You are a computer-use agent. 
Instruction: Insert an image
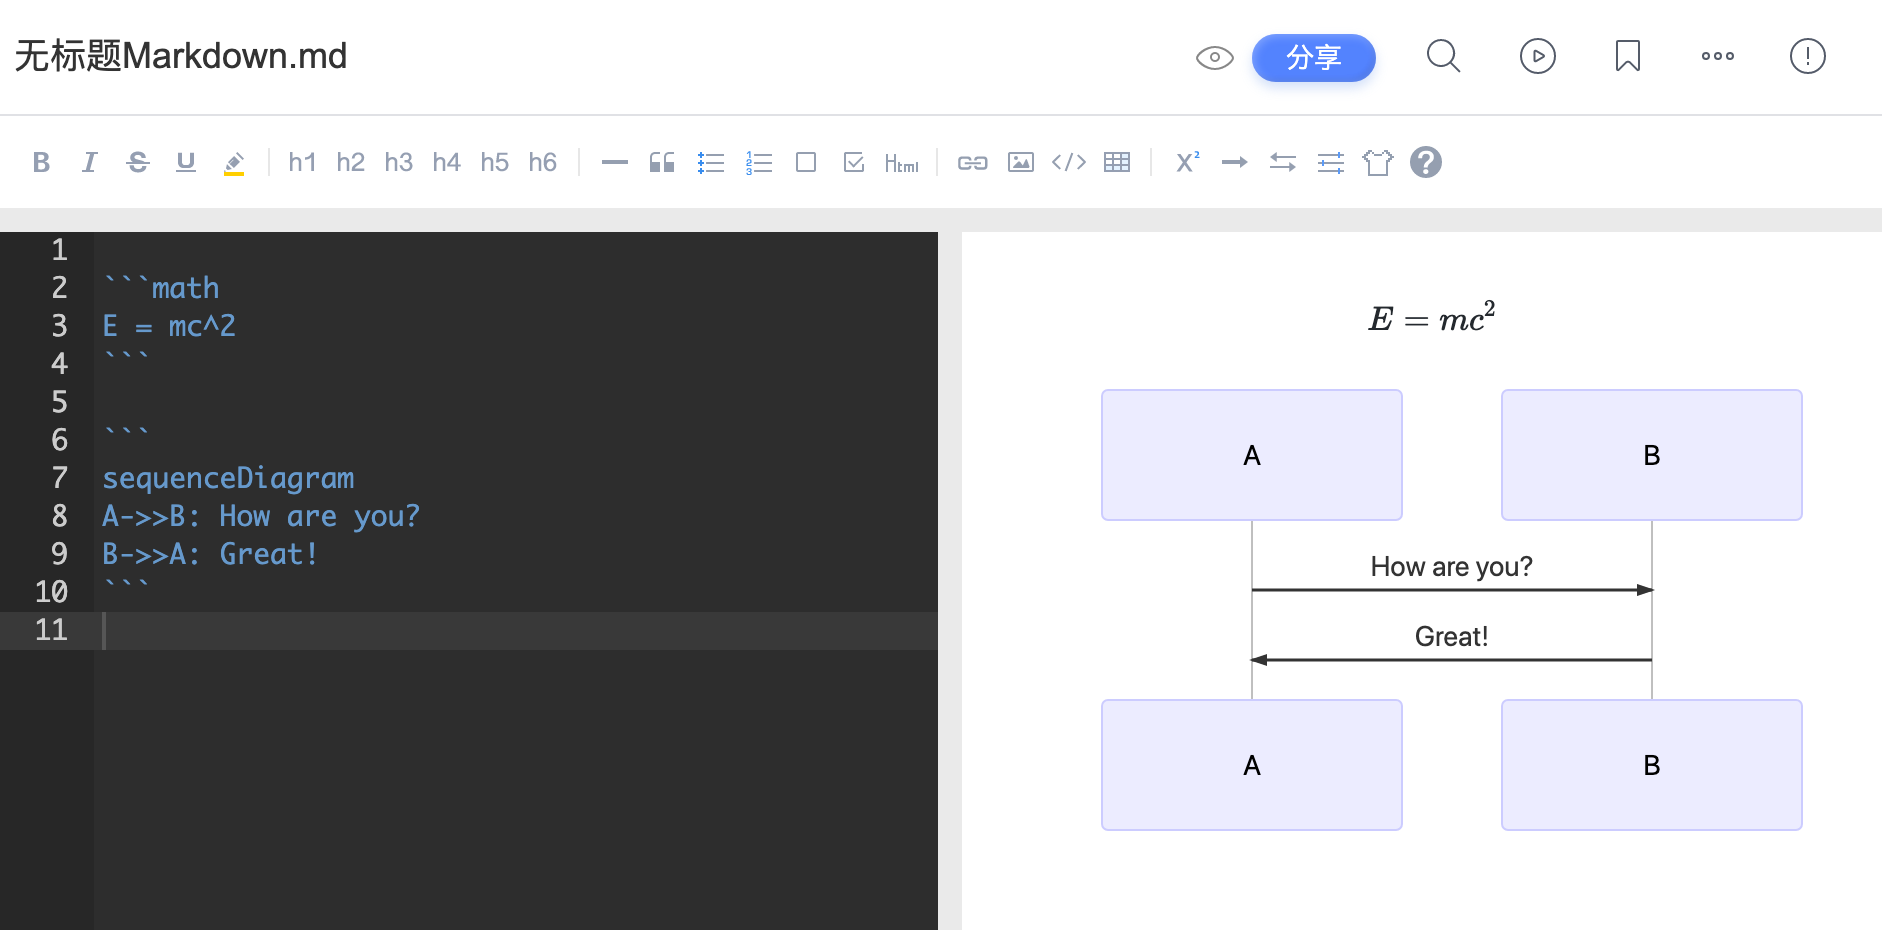tap(1021, 162)
